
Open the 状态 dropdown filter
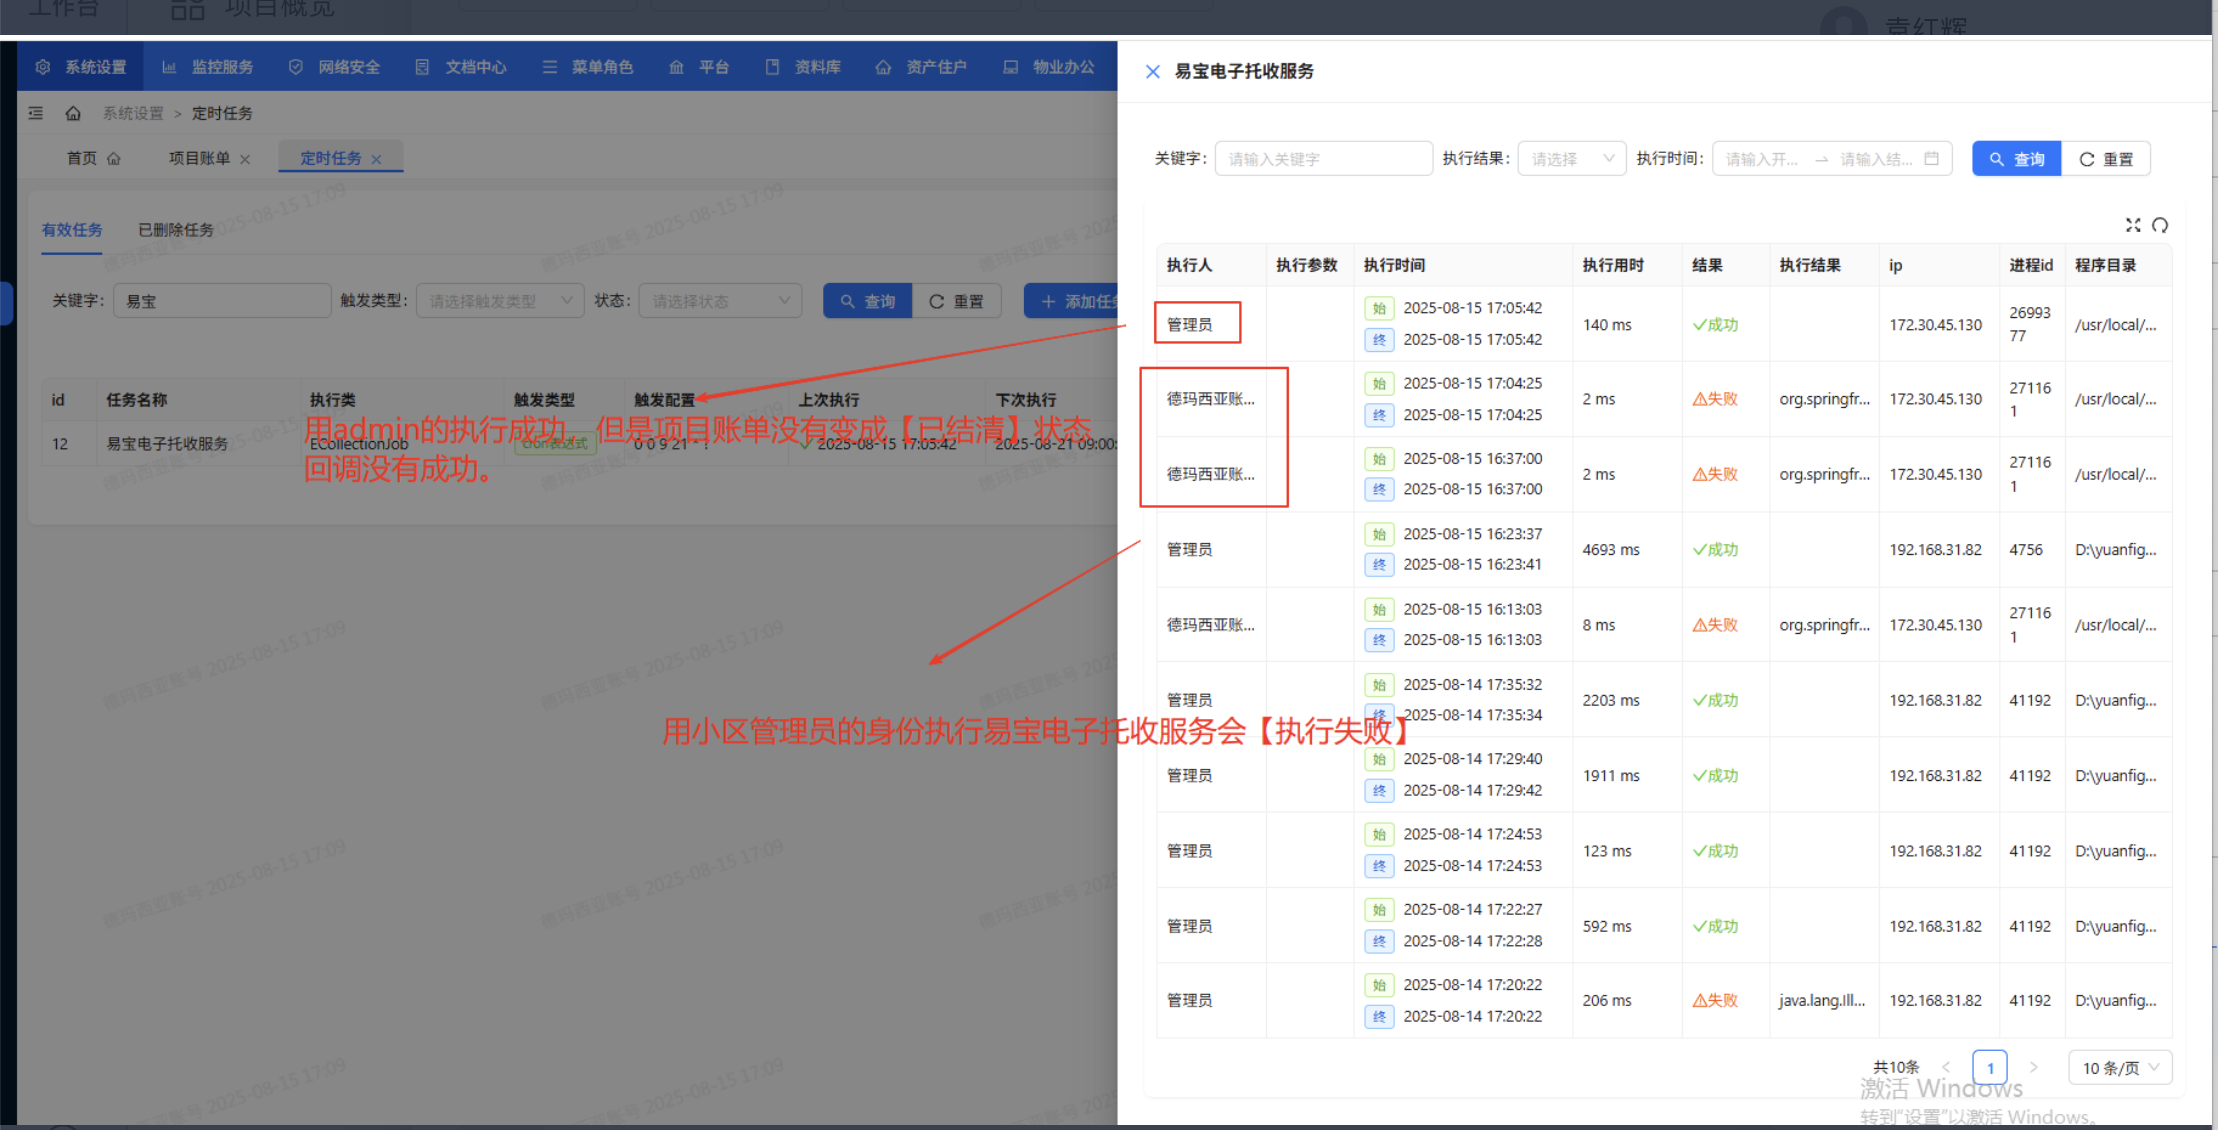(720, 301)
